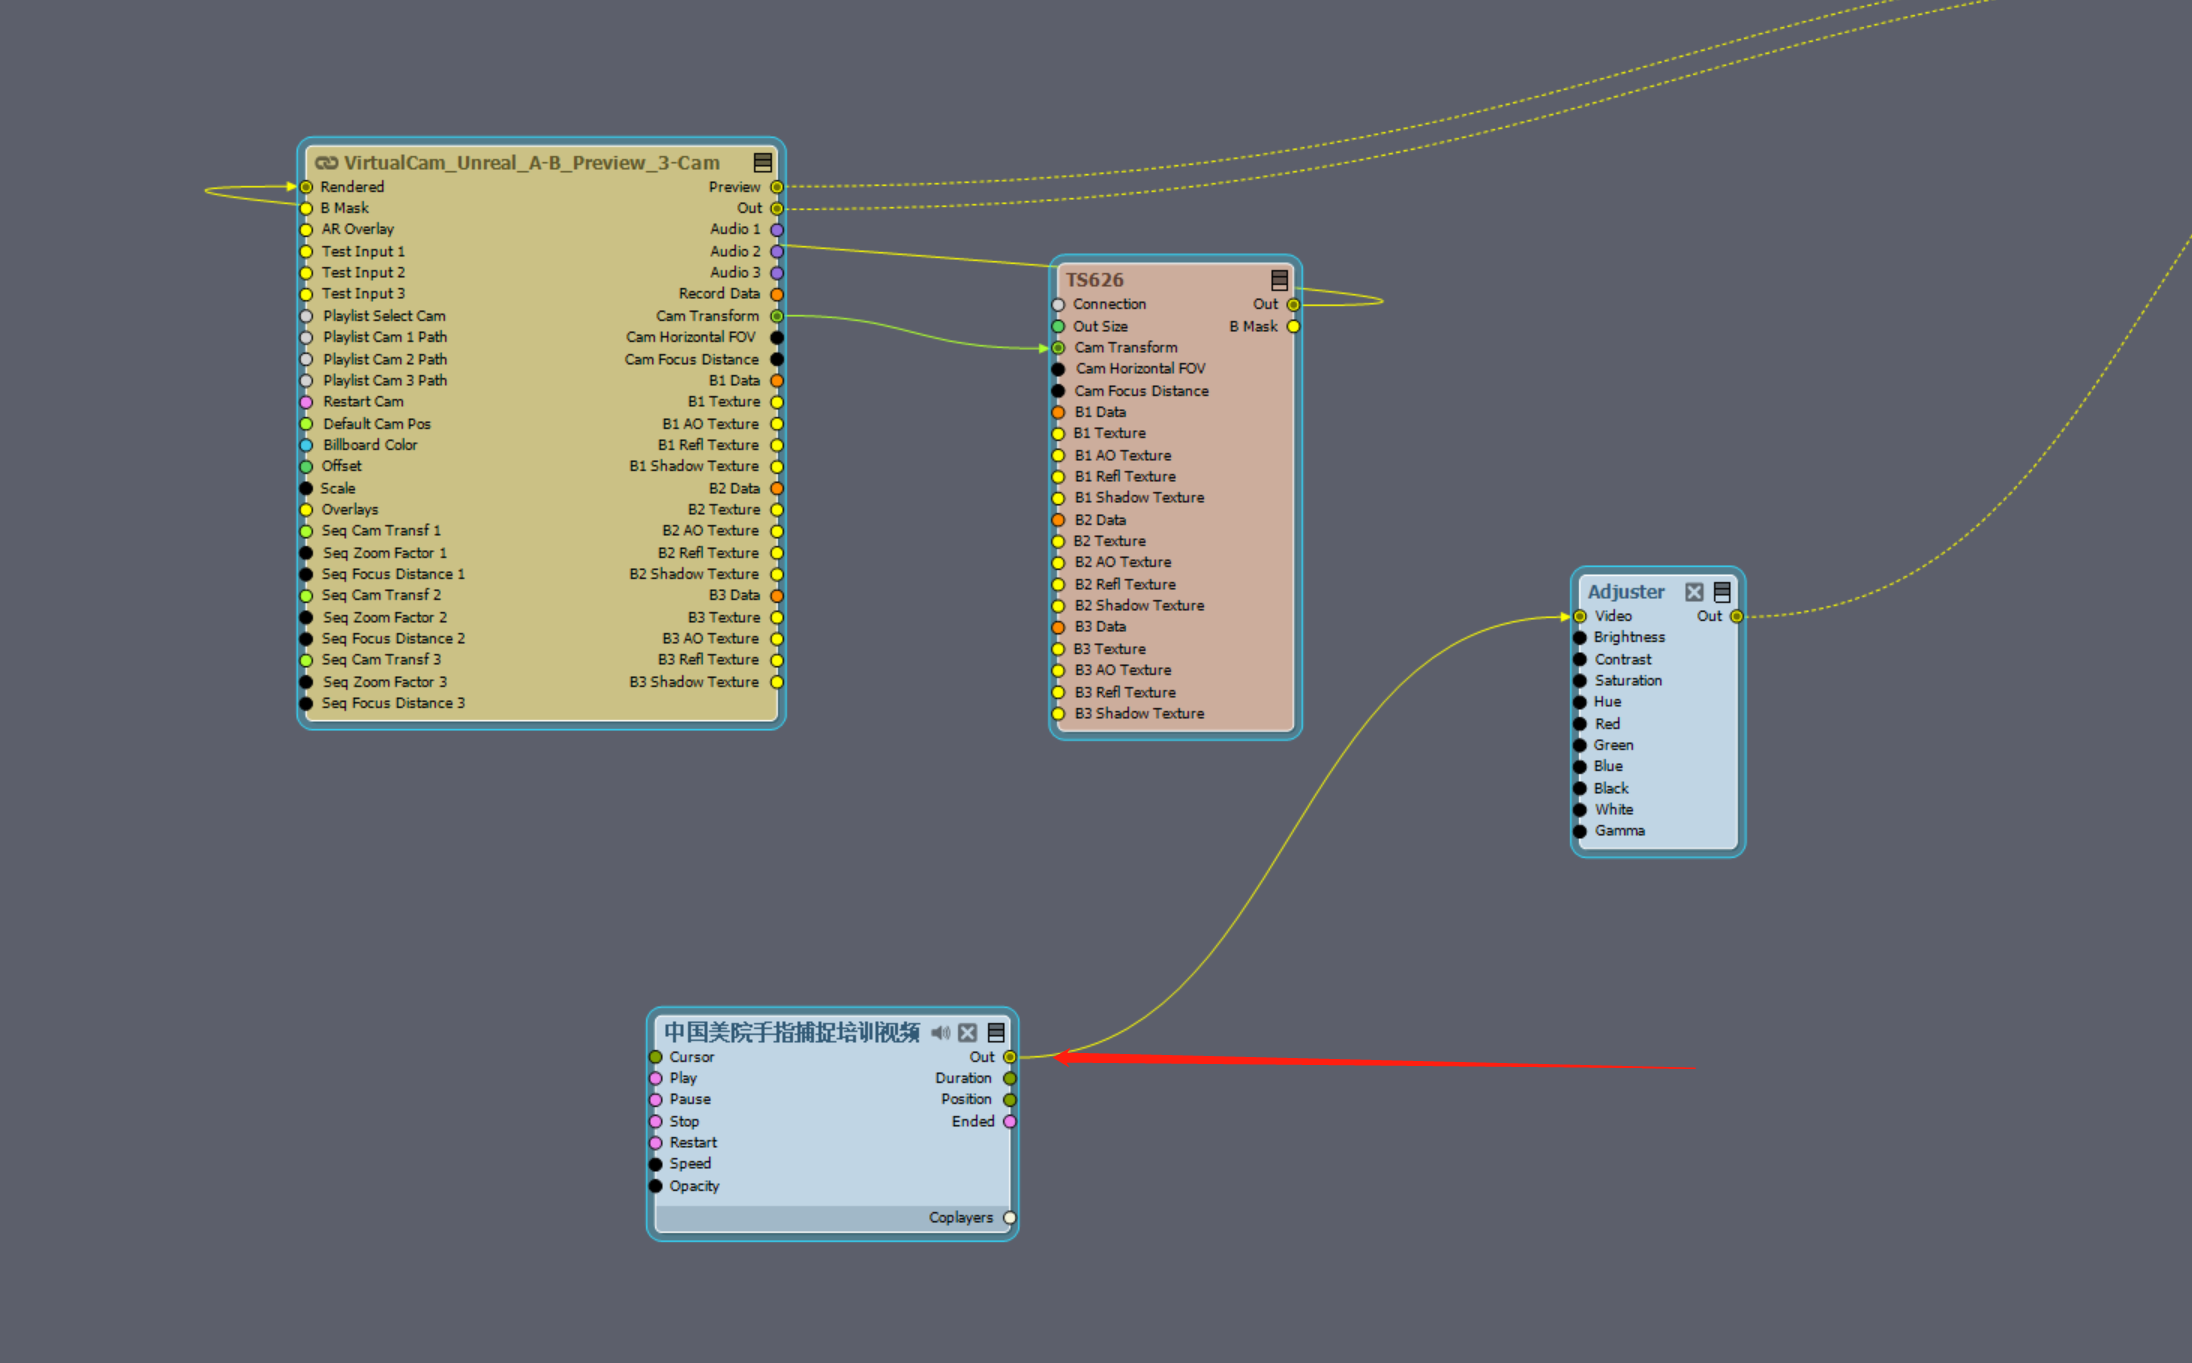This screenshot has width=2192, height=1363.
Task: Select the TS626 node title
Action: point(1095,280)
